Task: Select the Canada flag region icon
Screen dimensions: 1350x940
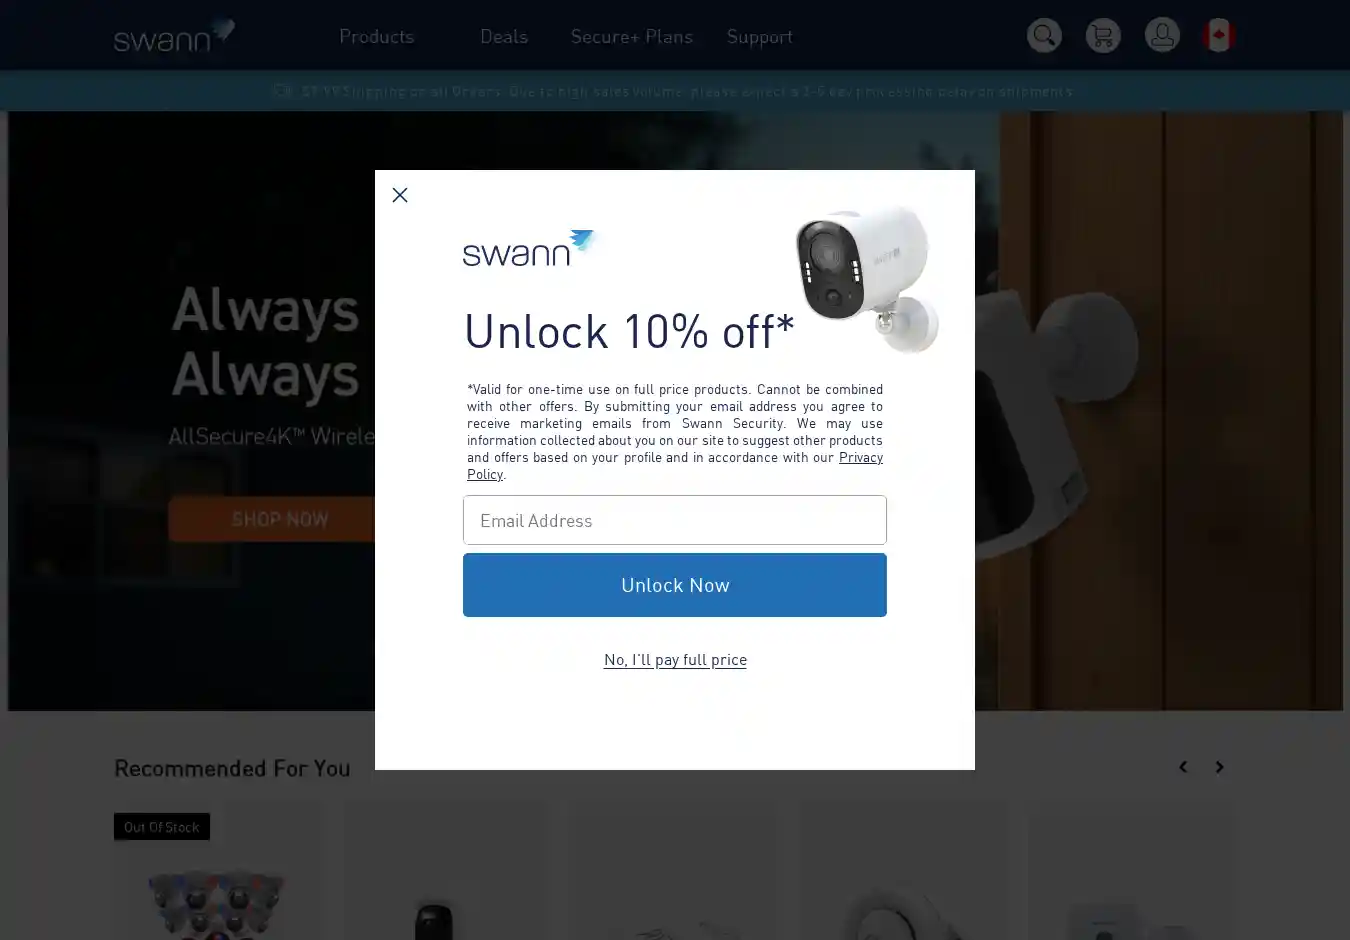Action: (x=1218, y=36)
